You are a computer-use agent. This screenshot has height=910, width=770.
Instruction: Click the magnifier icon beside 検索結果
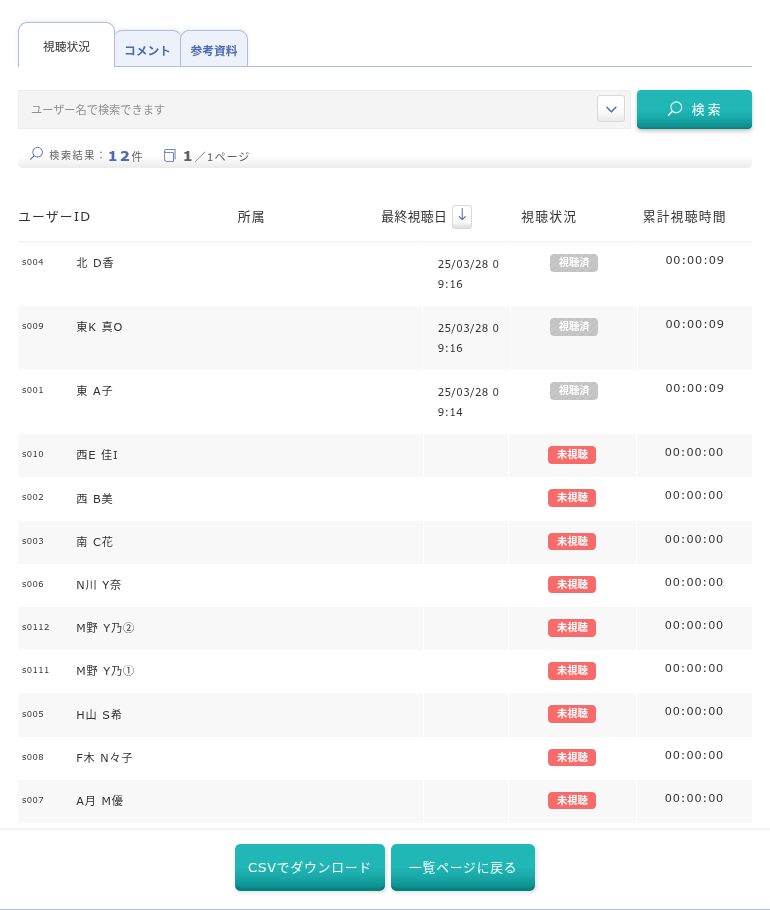coord(36,154)
